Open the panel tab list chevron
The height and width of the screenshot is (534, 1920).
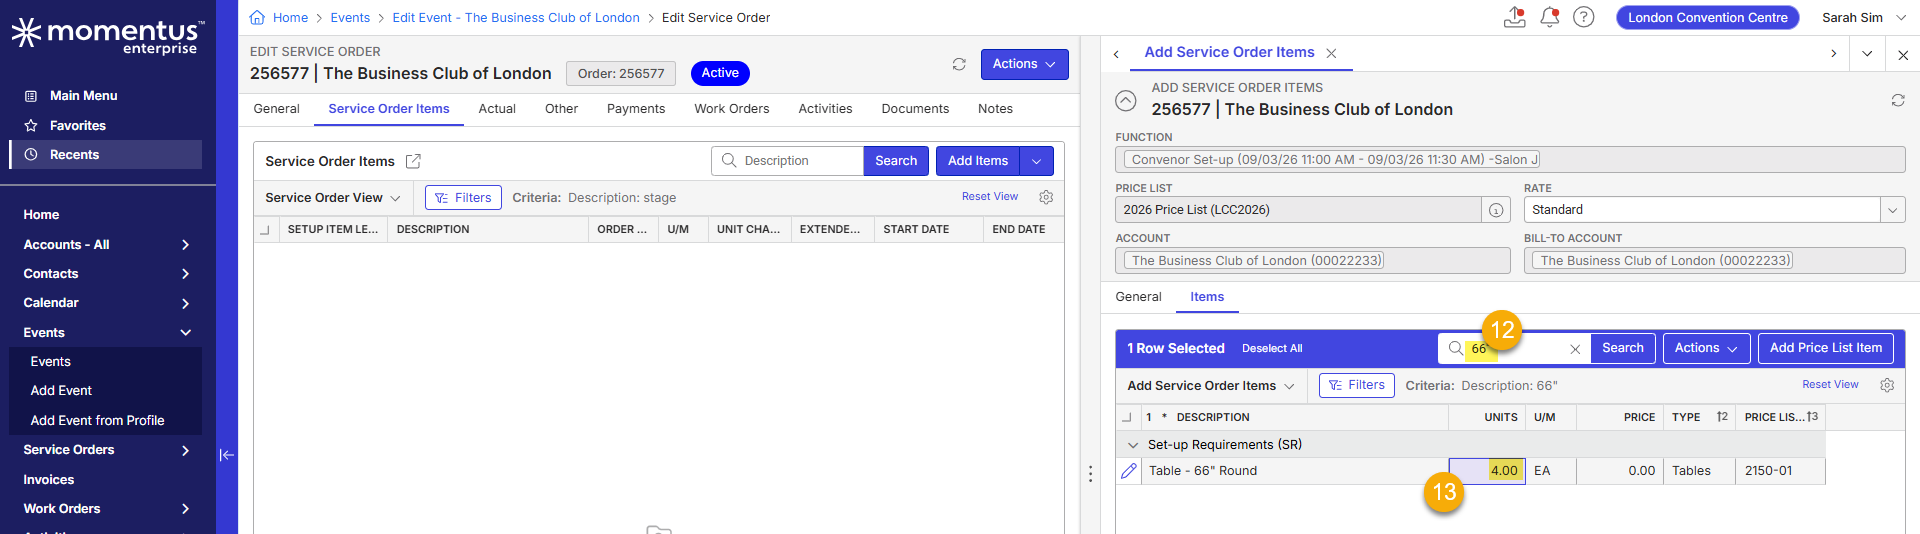[x=1867, y=54]
